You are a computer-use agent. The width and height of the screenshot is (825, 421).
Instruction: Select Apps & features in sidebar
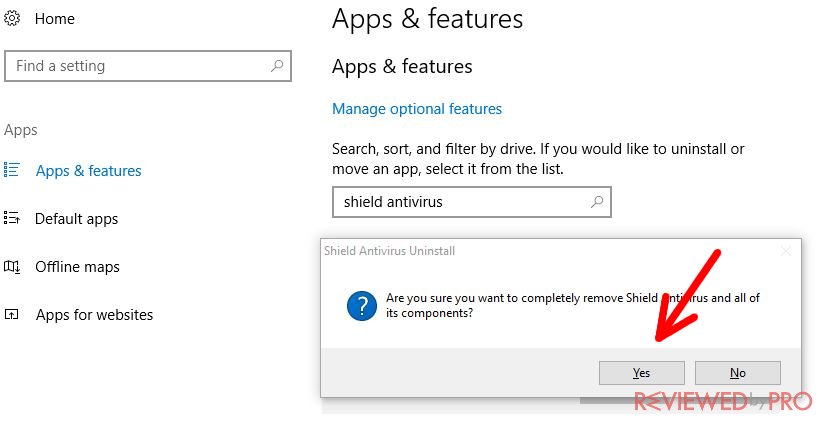pyautogui.click(x=88, y=171)
